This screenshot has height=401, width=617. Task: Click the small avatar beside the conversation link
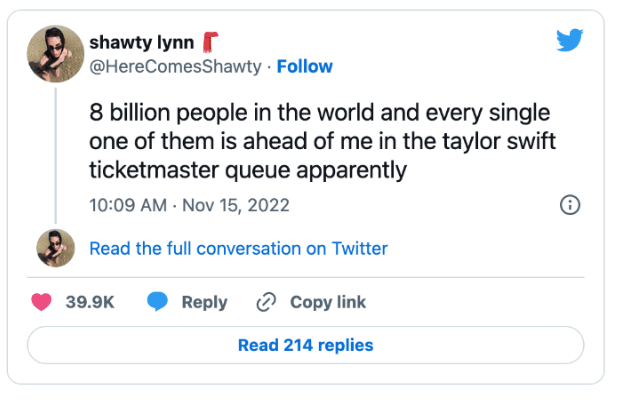[54, 247]
